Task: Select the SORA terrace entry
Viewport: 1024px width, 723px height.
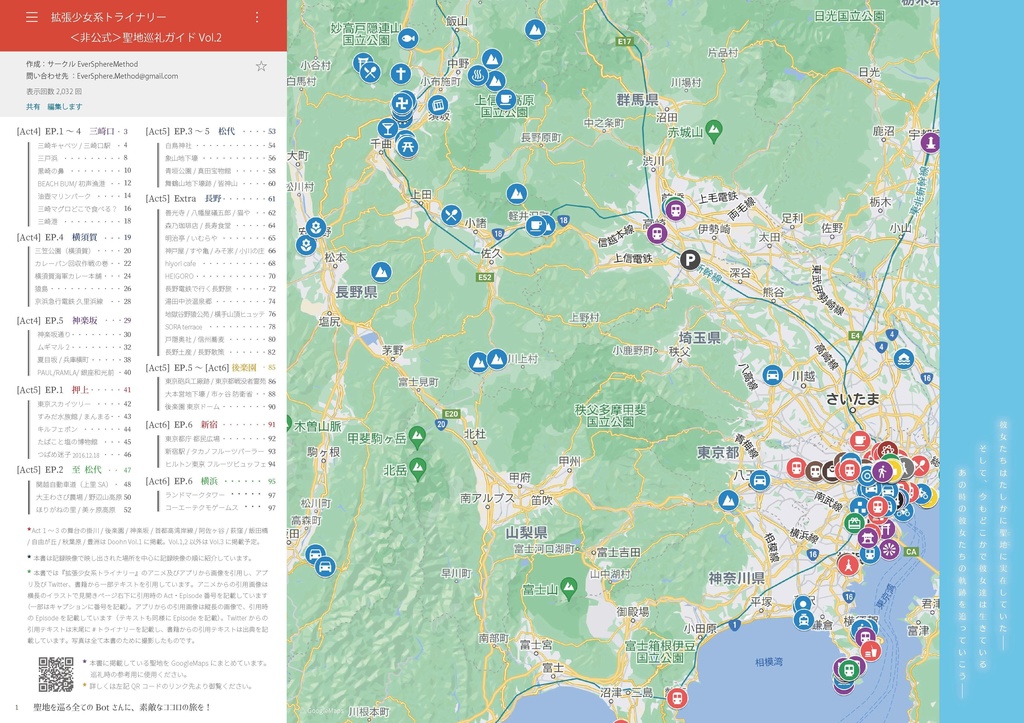Action: point(220,327)
